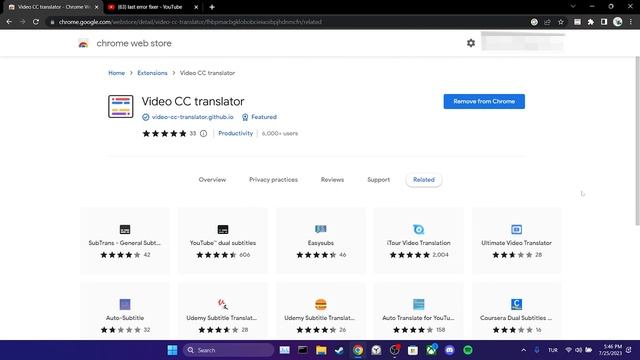Click the Video CC translator extension icon
640x360 pixels.
click(x=121, y=106)
